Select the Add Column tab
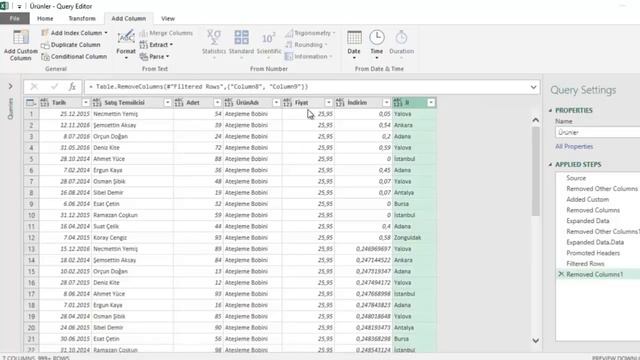This screenshot has height=360, width=640. (x=129, y=18)
